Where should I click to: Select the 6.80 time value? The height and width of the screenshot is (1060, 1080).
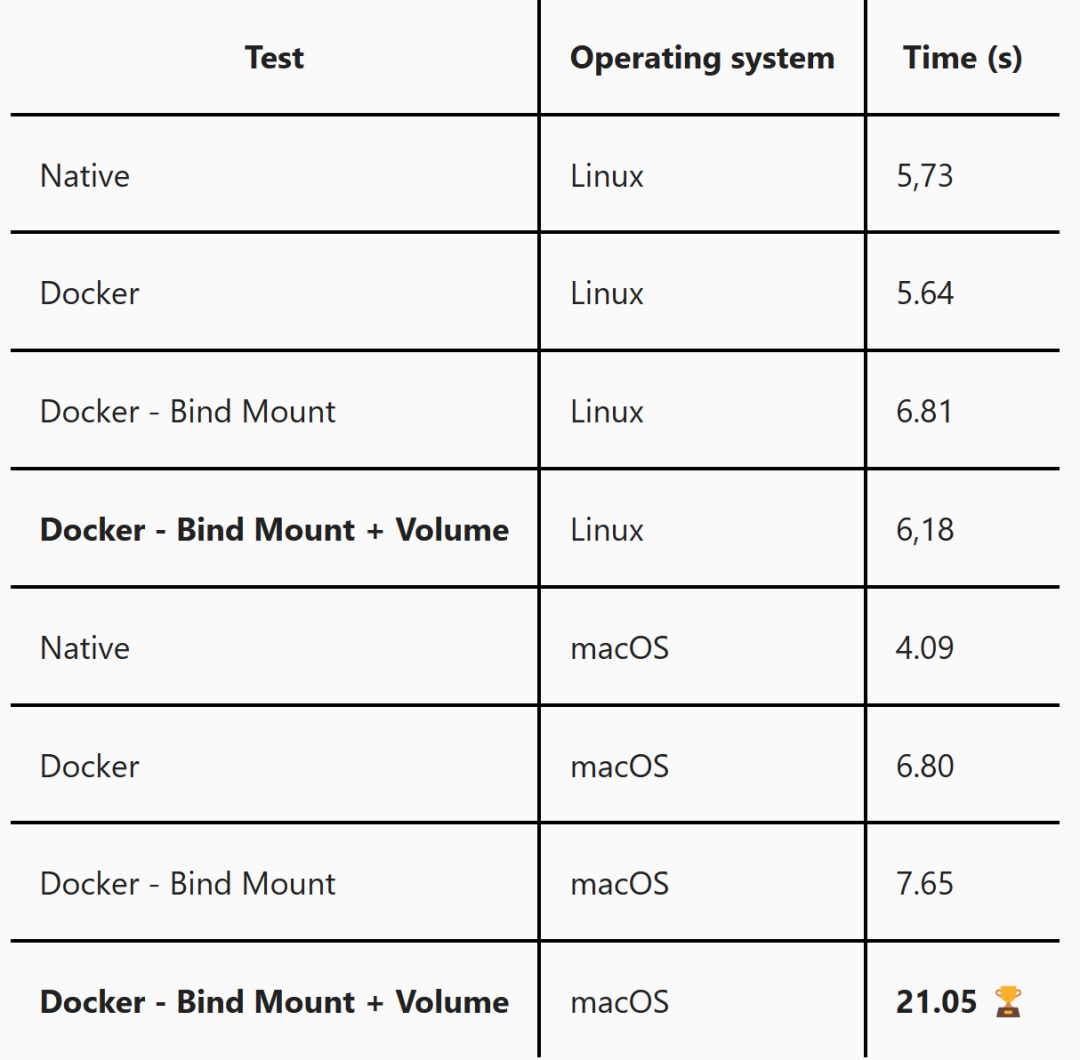click(x=924, y=767)
